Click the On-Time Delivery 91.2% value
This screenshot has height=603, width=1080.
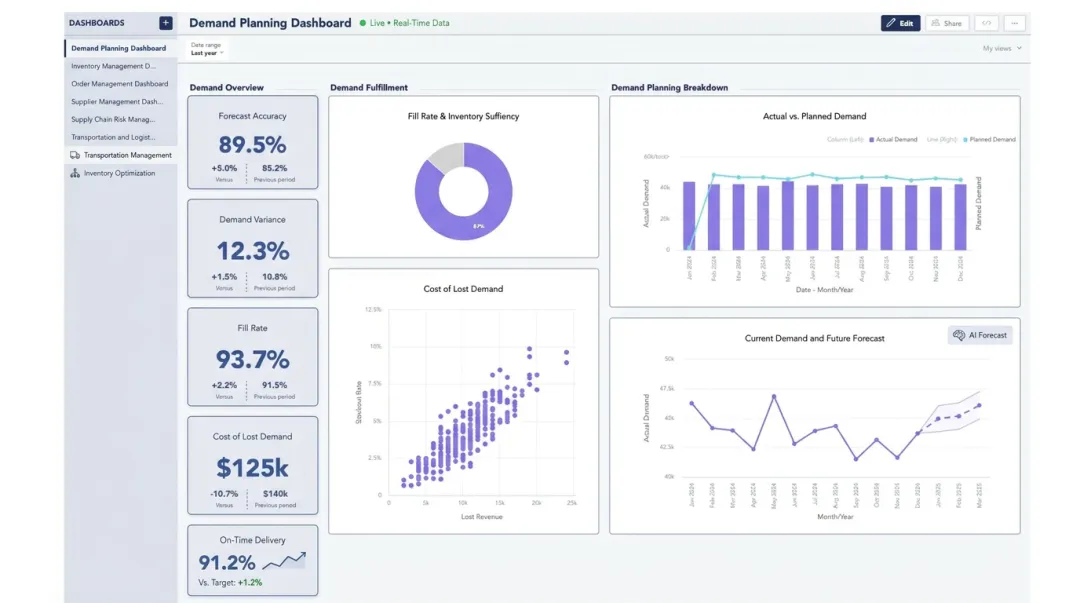coord(227,562)
